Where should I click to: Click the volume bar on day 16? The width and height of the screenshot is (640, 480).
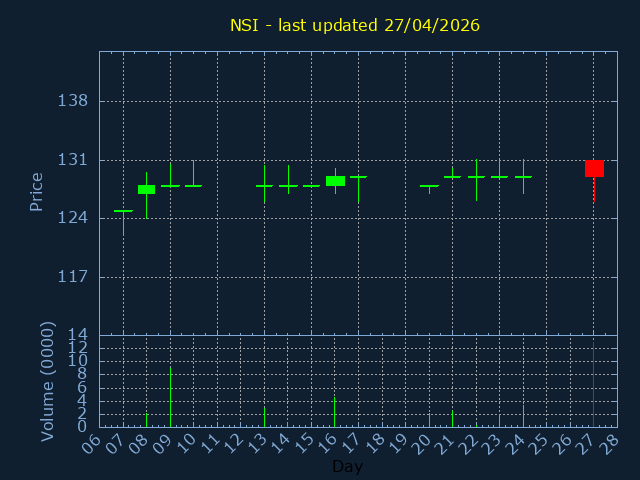[x=335, y=411]
